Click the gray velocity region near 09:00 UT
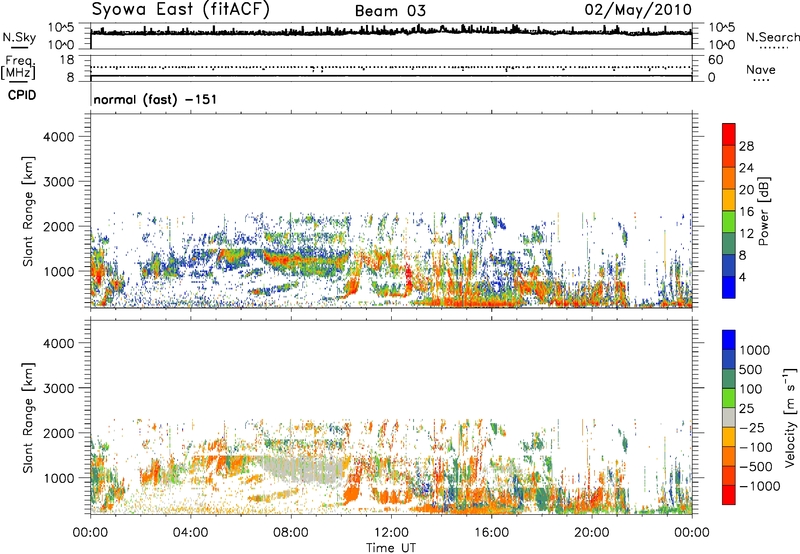This screenshot has height=554, width=800. point(306,469)
